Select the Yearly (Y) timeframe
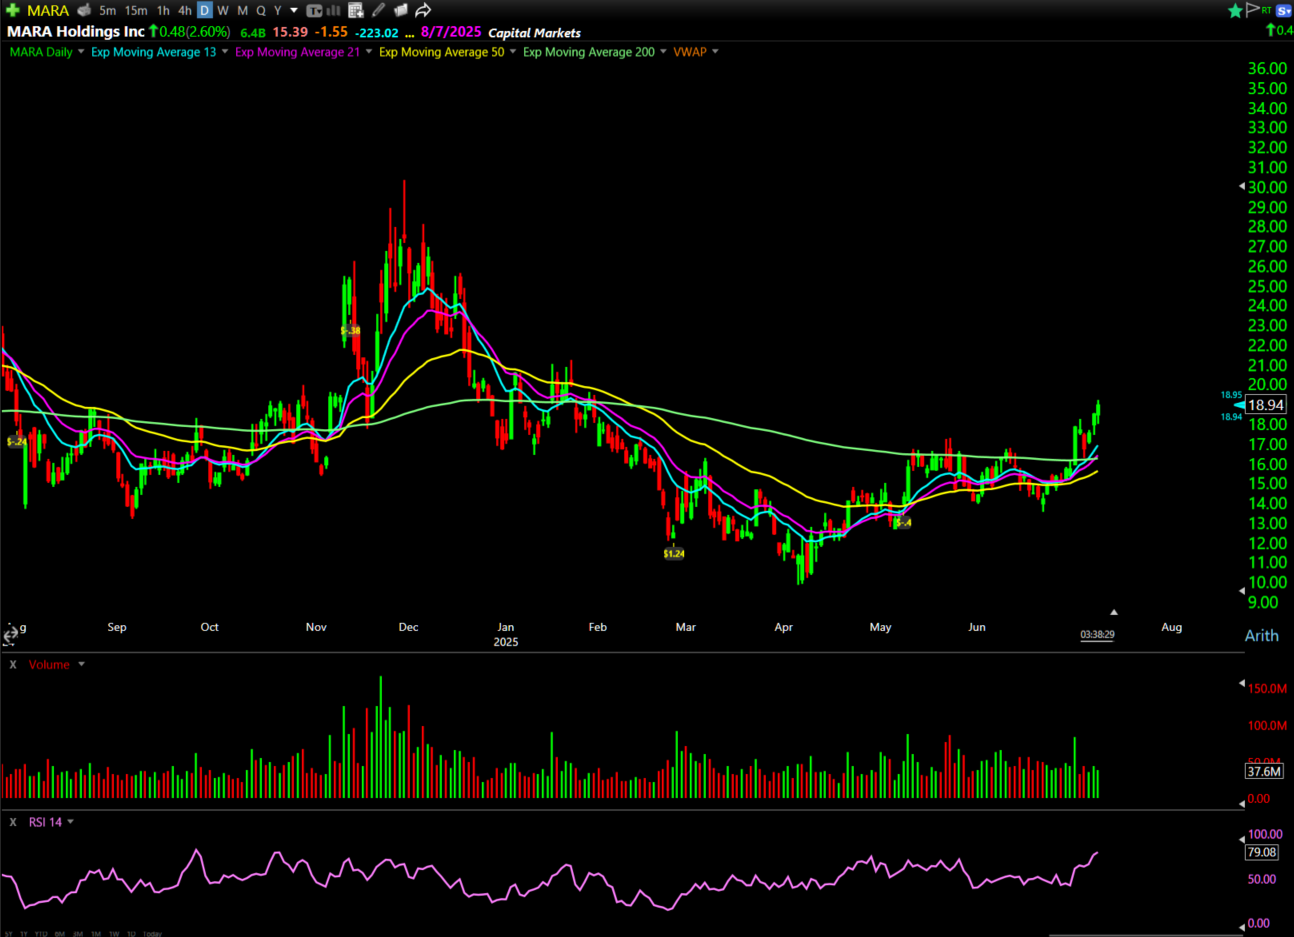This screenshot has width=1294, height=937. (278, 10)
